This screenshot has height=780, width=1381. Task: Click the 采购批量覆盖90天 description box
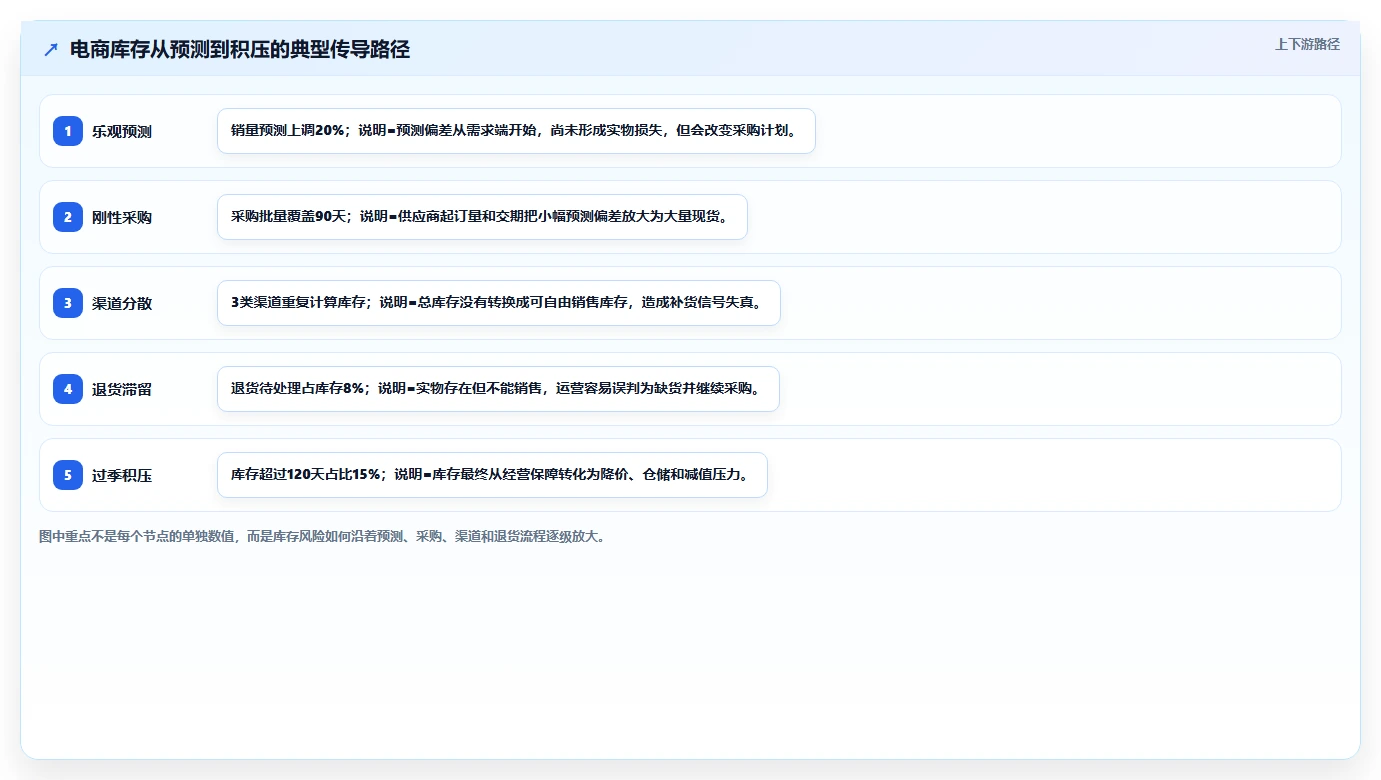[482, 217]
